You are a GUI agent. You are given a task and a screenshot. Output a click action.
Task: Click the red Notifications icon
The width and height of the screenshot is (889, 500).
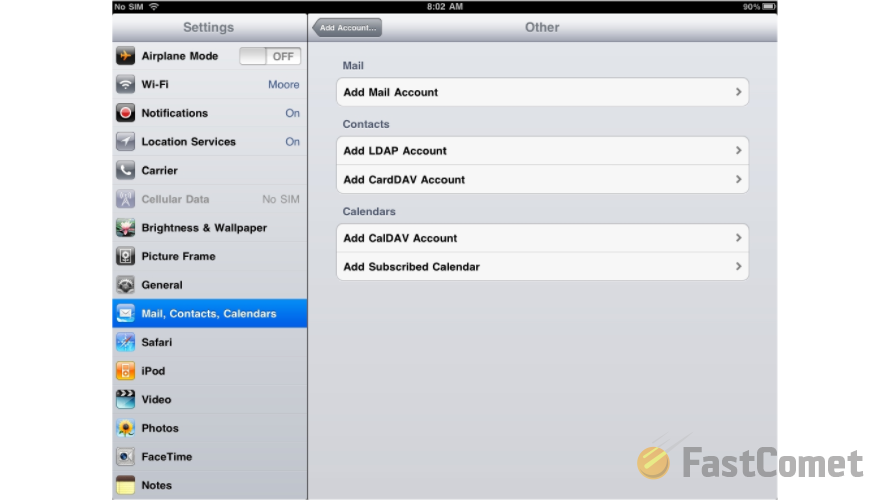click(x=125, y=113)
